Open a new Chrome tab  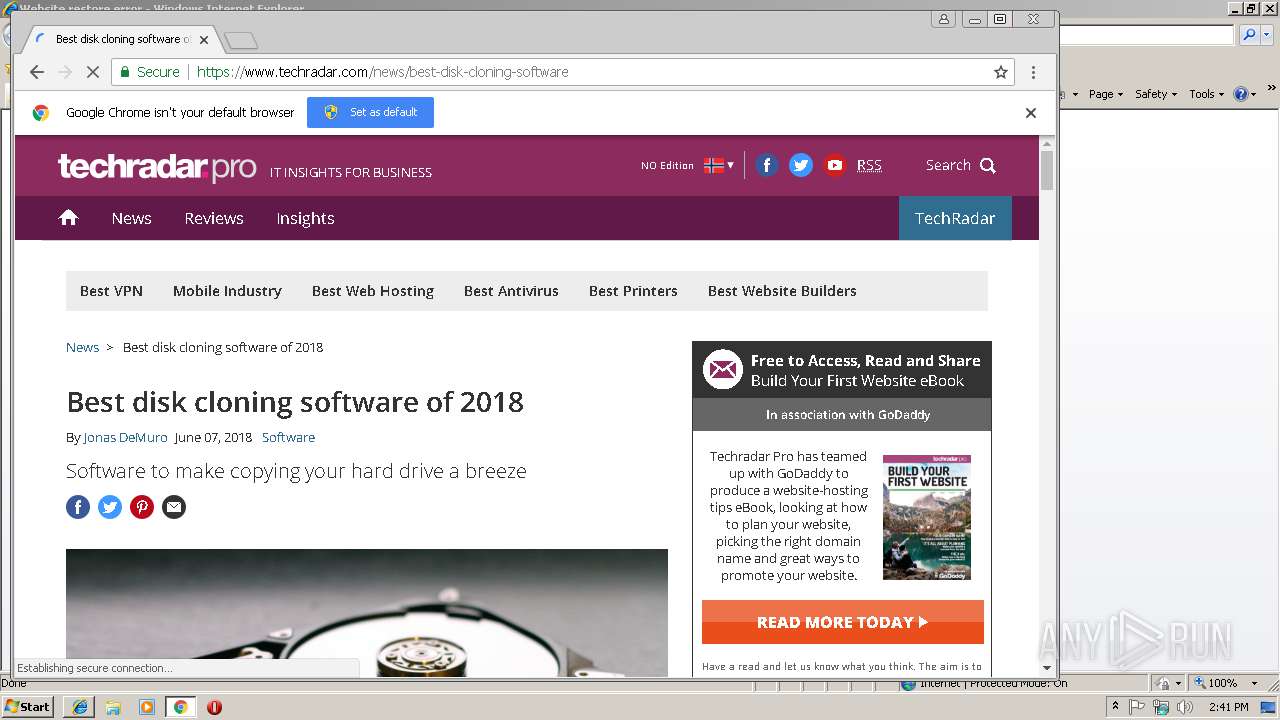(x=241, y=41)
